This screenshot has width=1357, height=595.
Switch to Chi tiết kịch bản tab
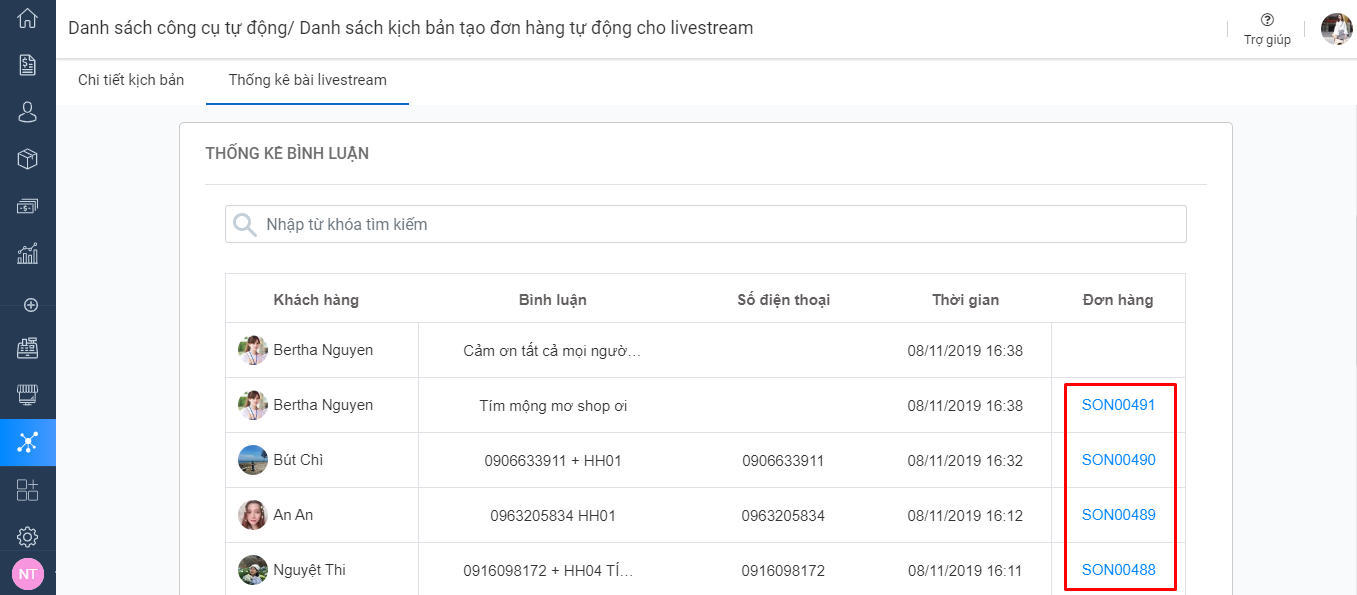click(x=131, y=80)
